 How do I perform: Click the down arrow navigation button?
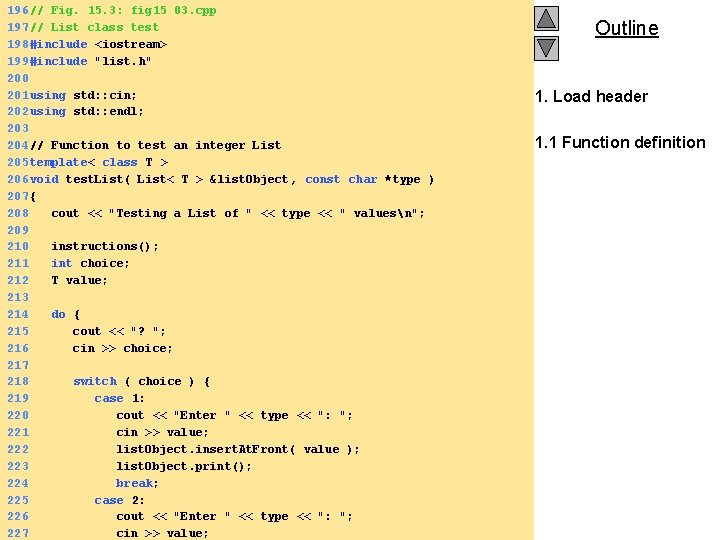(546, 48)
